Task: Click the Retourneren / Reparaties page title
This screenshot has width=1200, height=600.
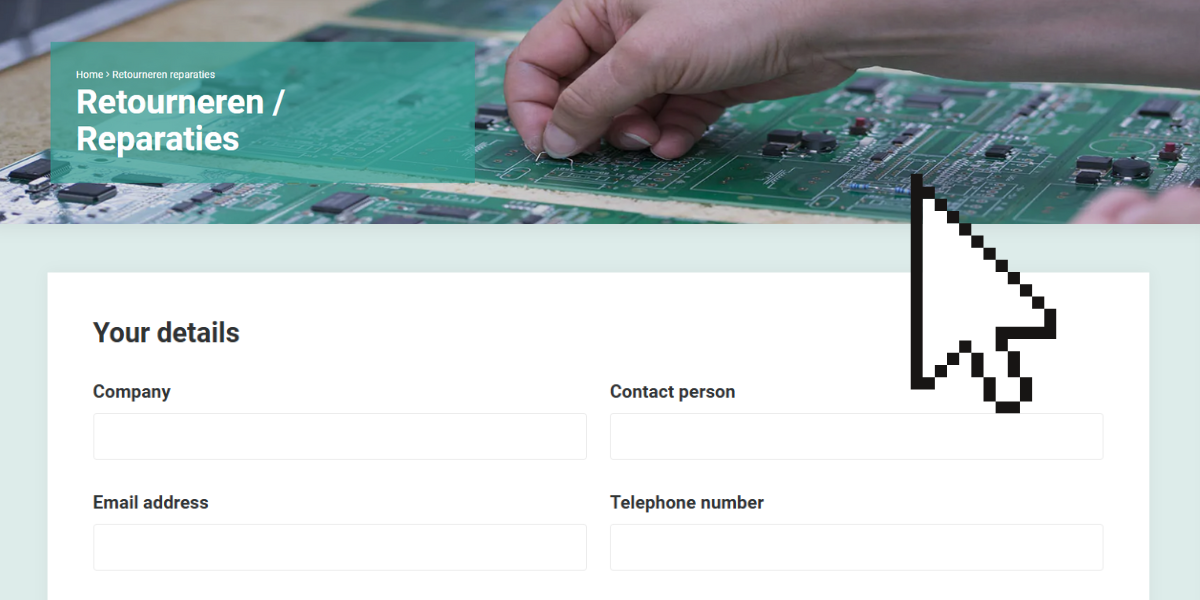Action: coord(181,120)
